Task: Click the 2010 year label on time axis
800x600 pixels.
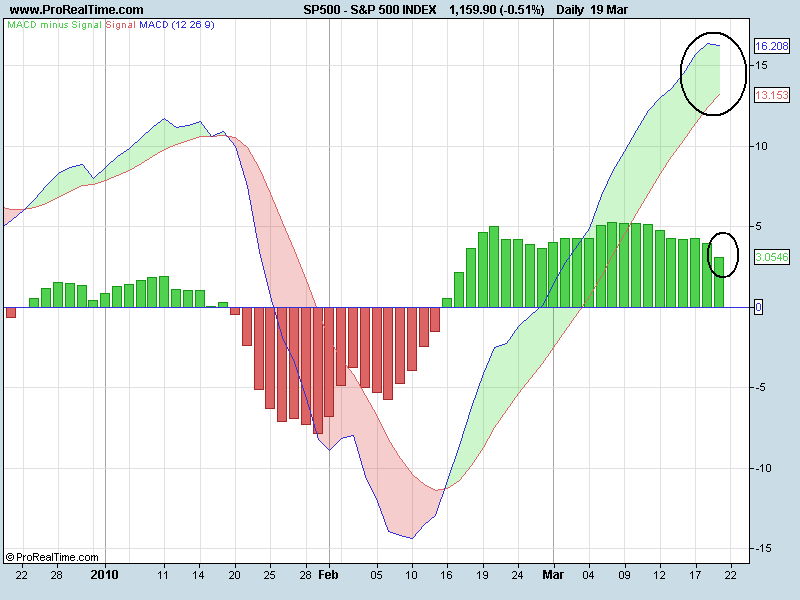Action: [104, 575]
